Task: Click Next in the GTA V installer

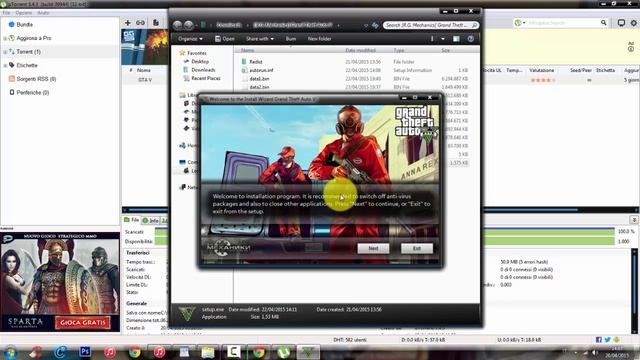Action: click(x=373, y=248)
